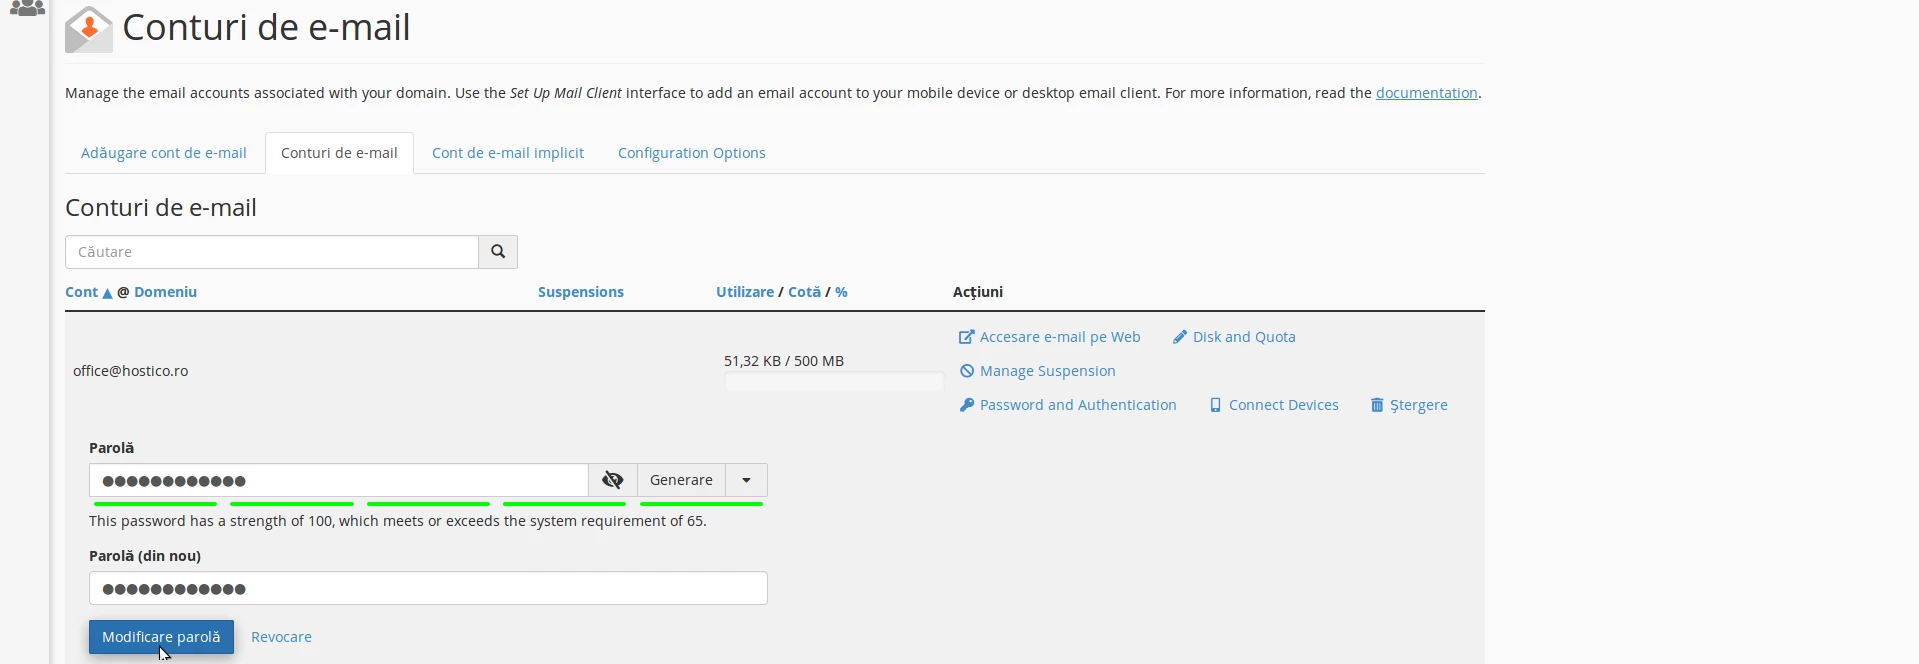Viewport: 1919px width, 664px height.
Task: Click the Revocare link
Action: pyautogui.click(x=281, y=637)
